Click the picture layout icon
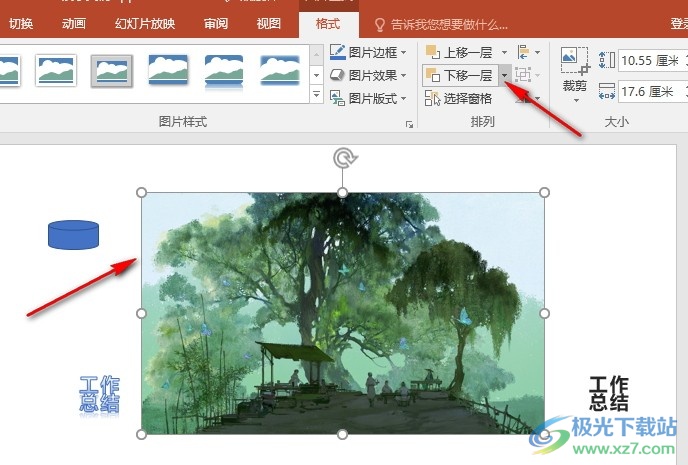The width and height of the screenshot is (688, 465). (x=337, y=99)
